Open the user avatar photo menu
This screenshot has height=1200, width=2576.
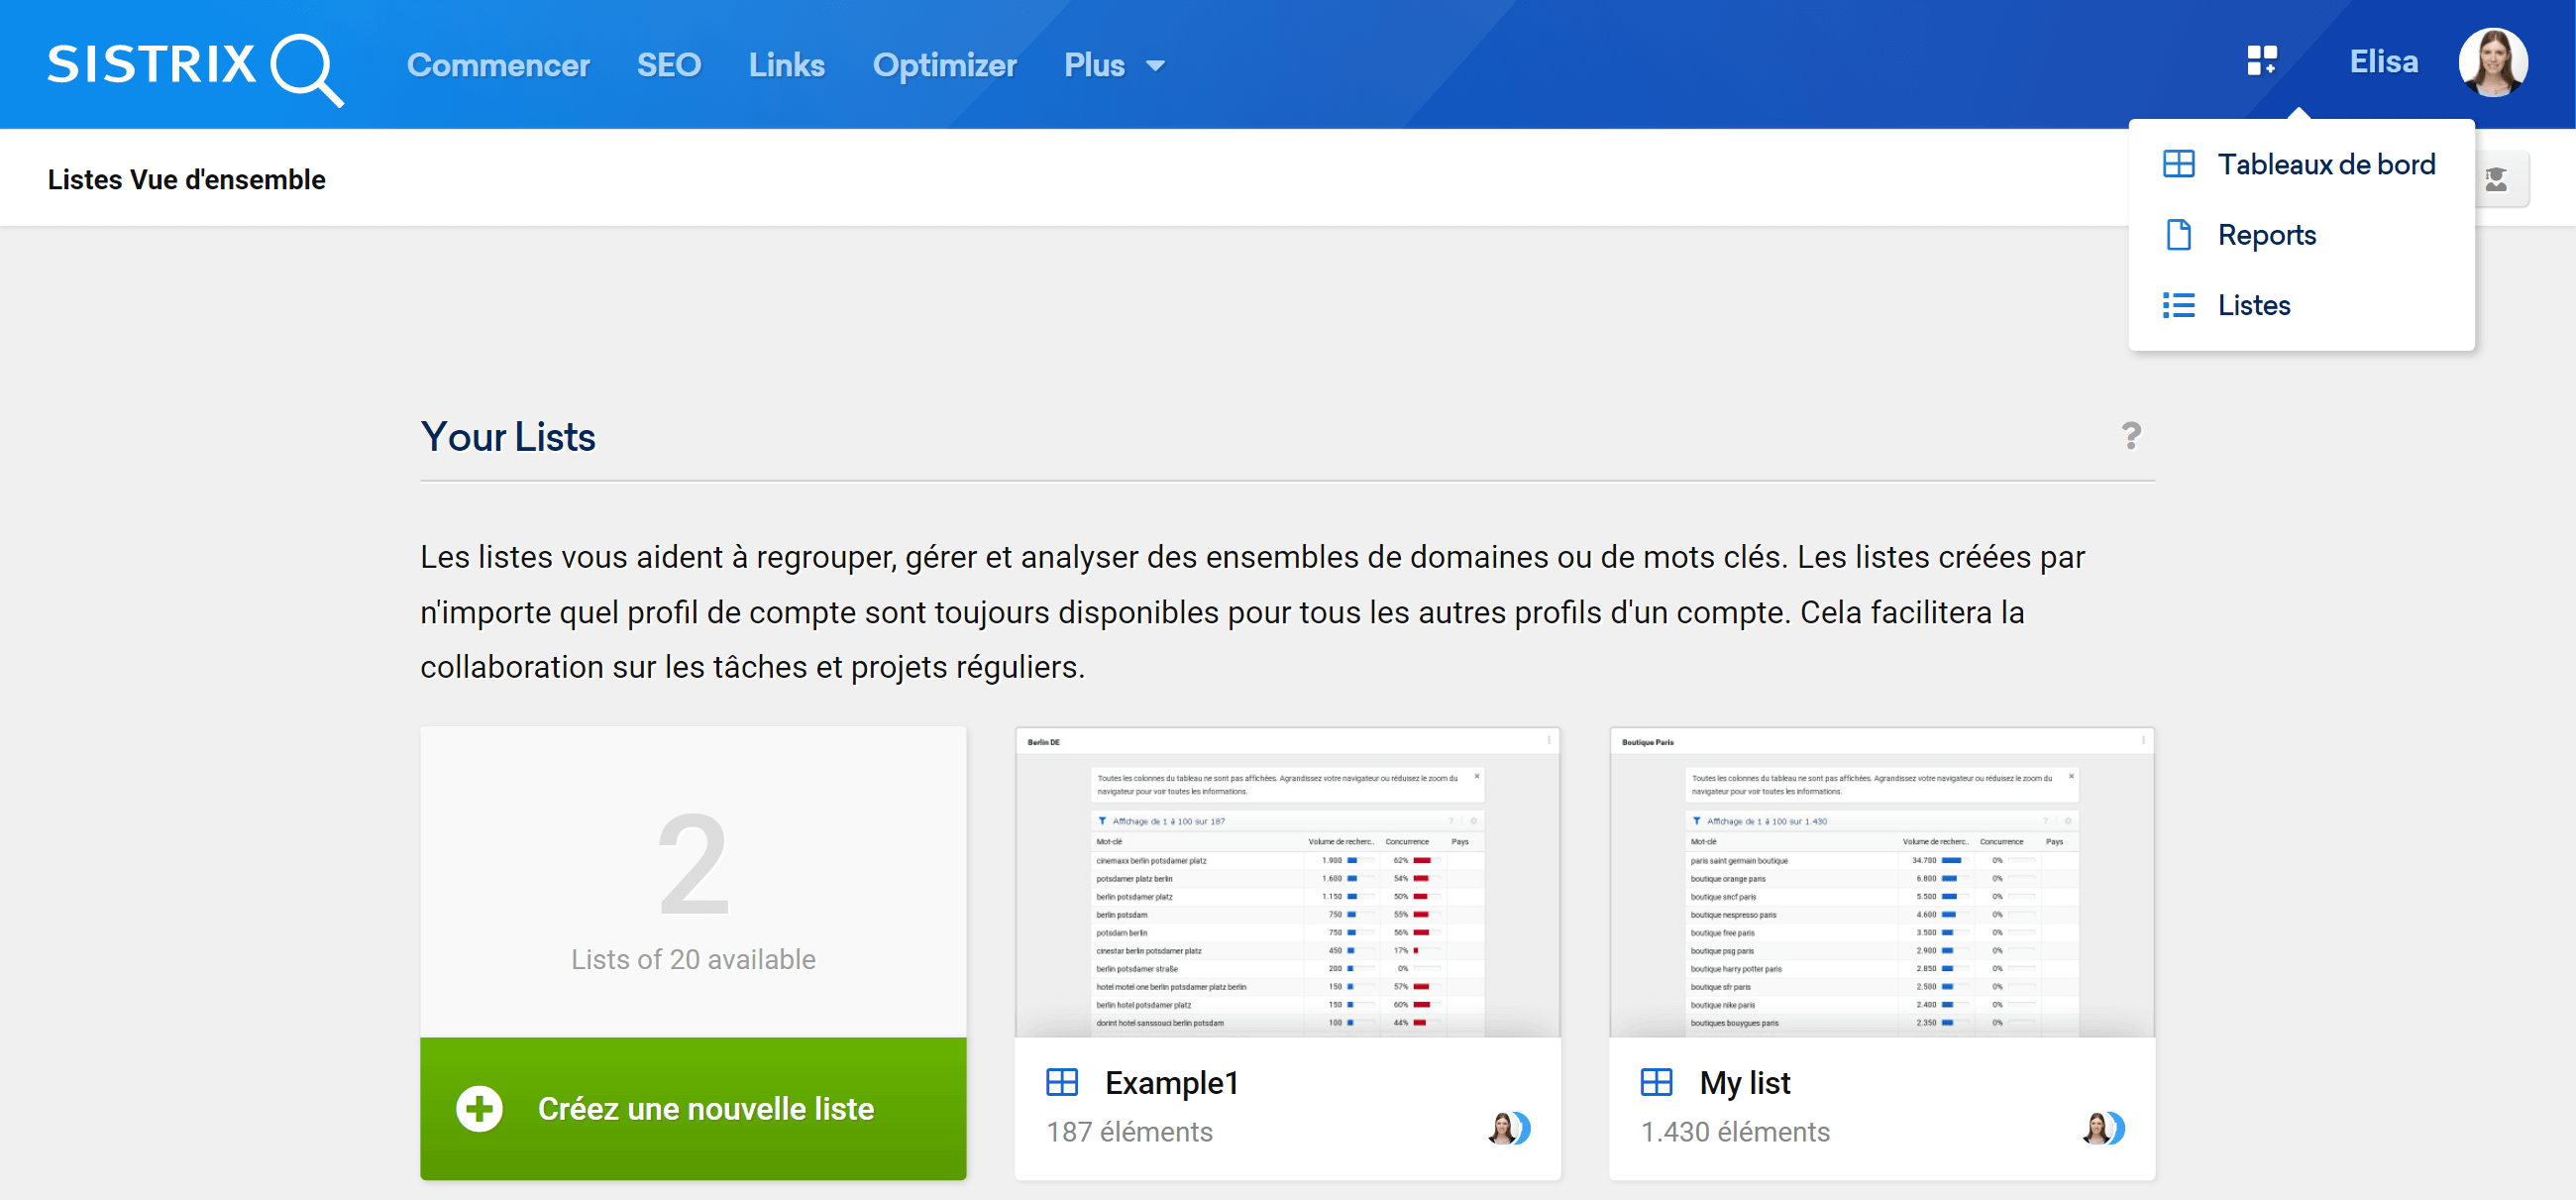[x=2493, y=62]
